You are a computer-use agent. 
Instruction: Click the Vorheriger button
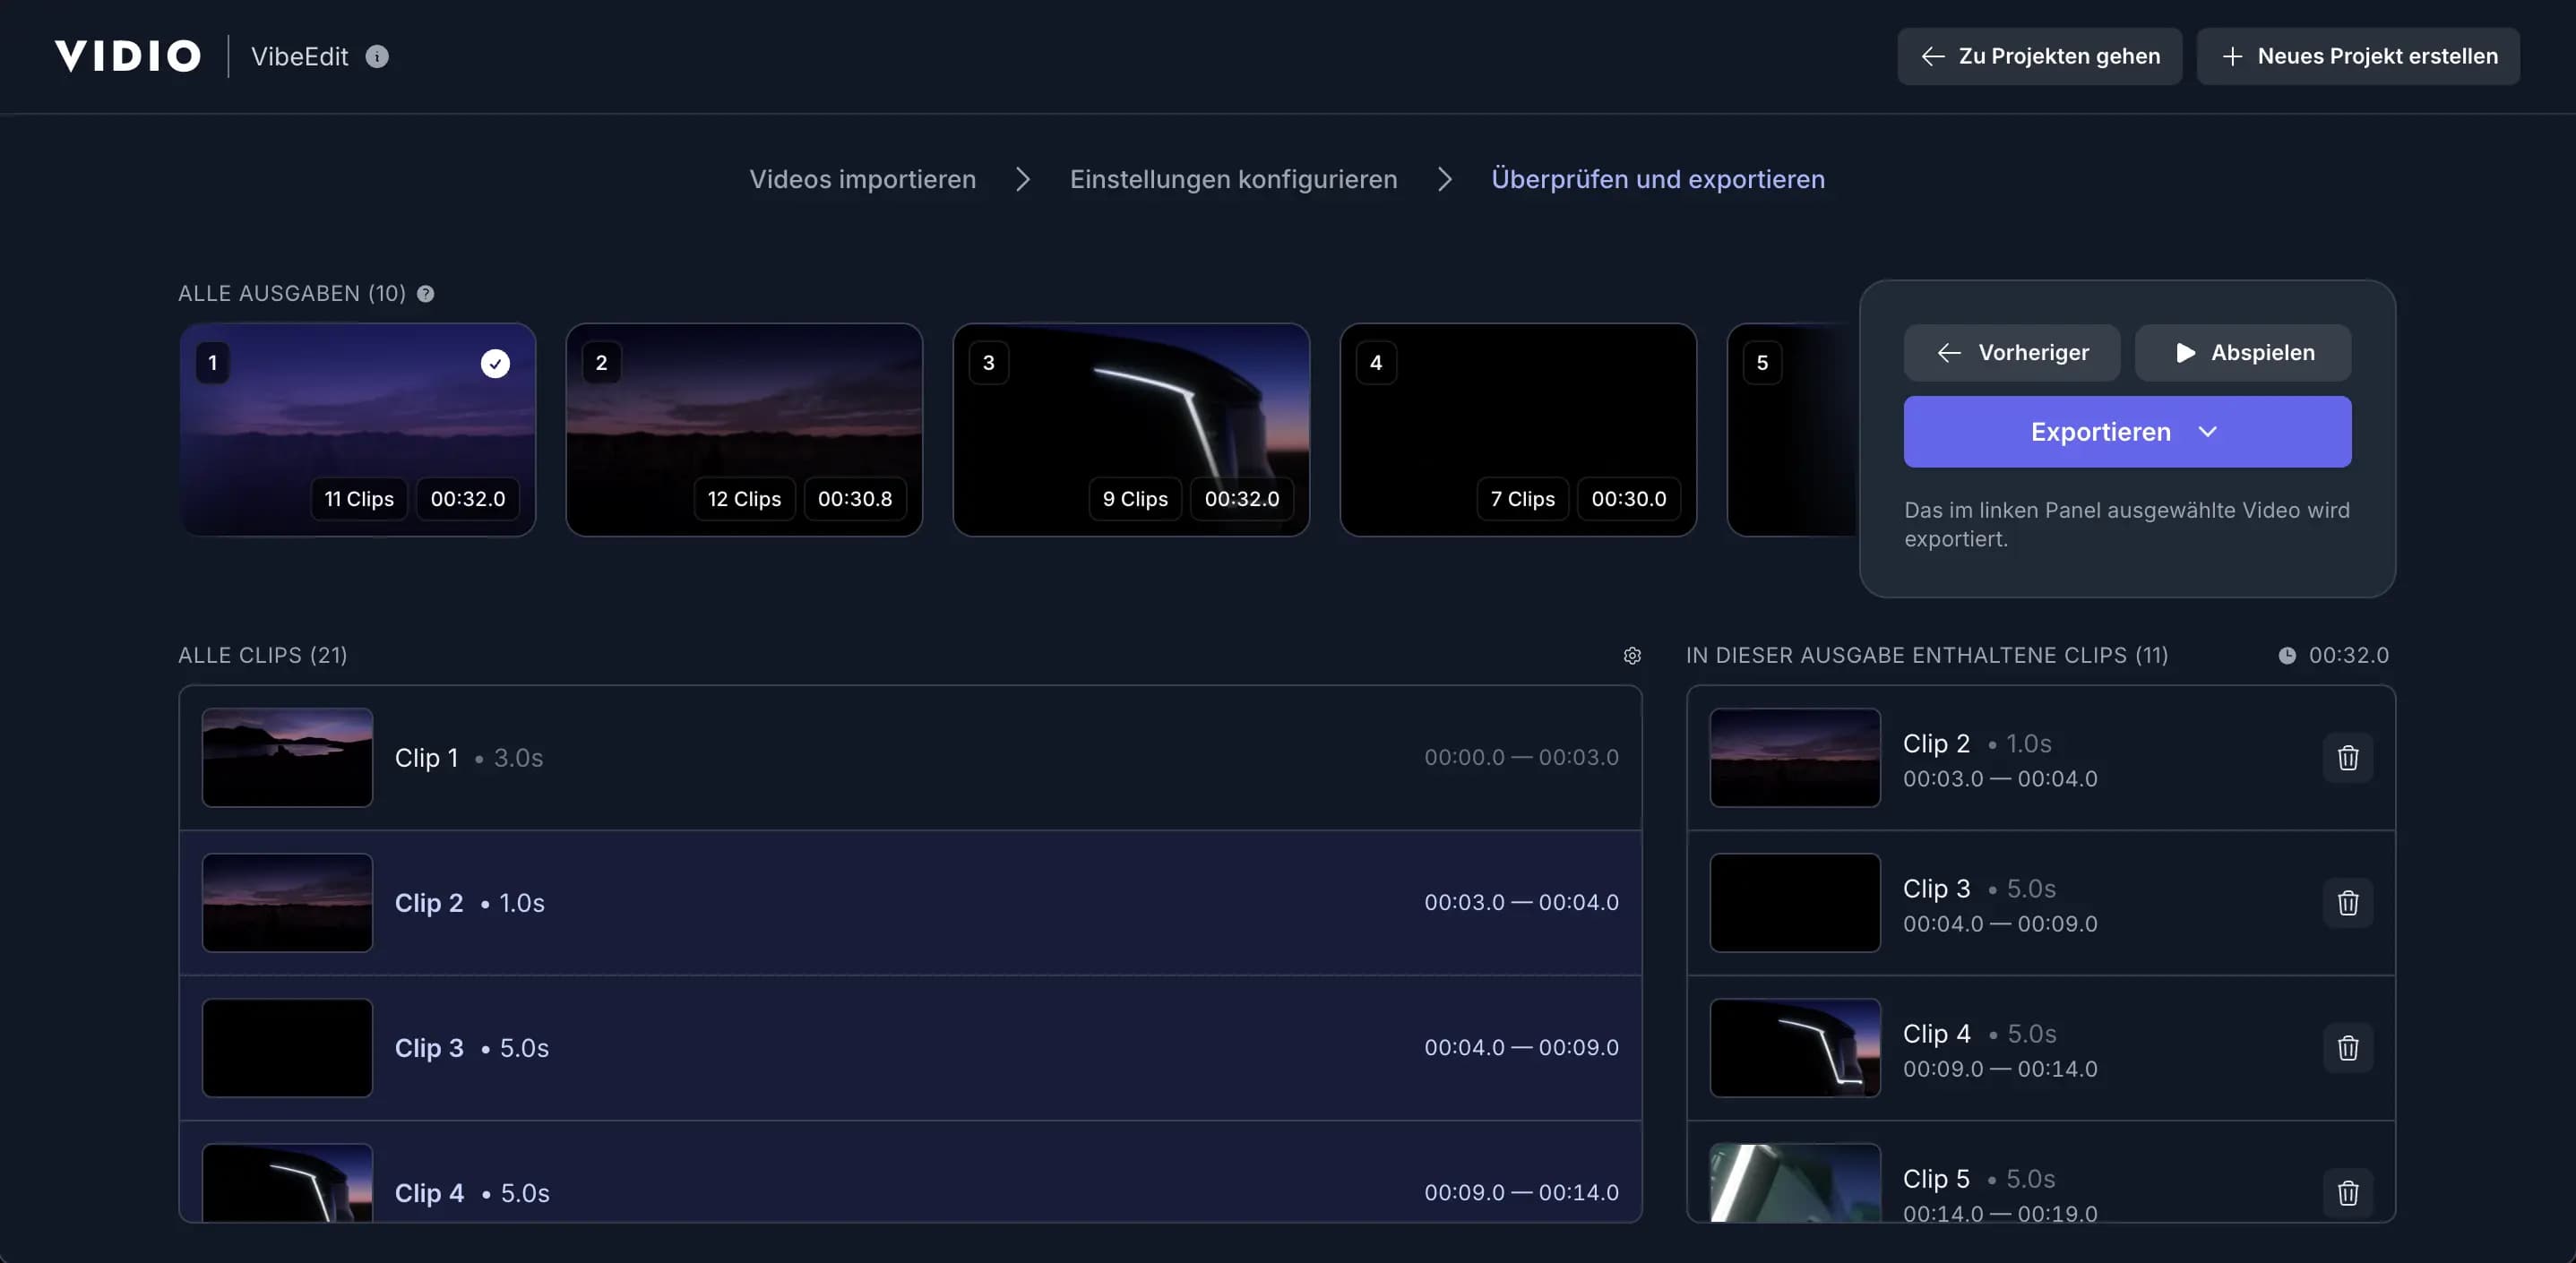tap(2011, 353)
